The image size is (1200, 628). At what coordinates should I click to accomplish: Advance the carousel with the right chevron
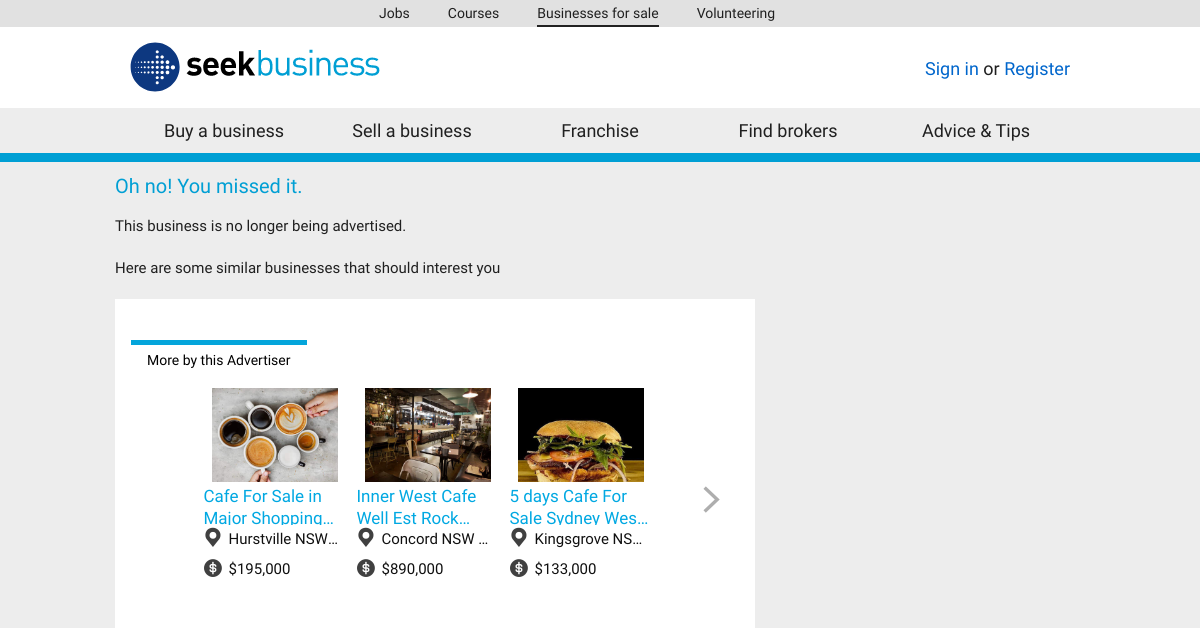coord(710,499)
